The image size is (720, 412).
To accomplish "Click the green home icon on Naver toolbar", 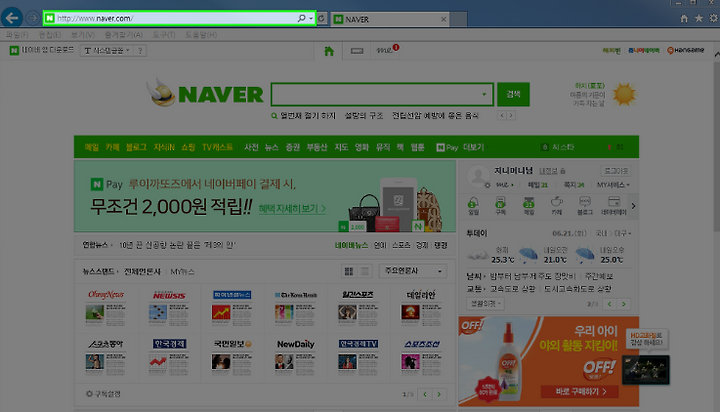I will click(329, 51).
